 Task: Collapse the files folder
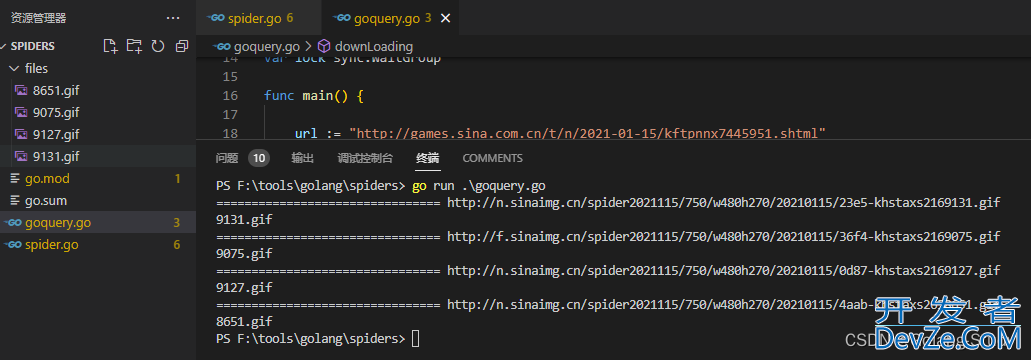[98, 68]
